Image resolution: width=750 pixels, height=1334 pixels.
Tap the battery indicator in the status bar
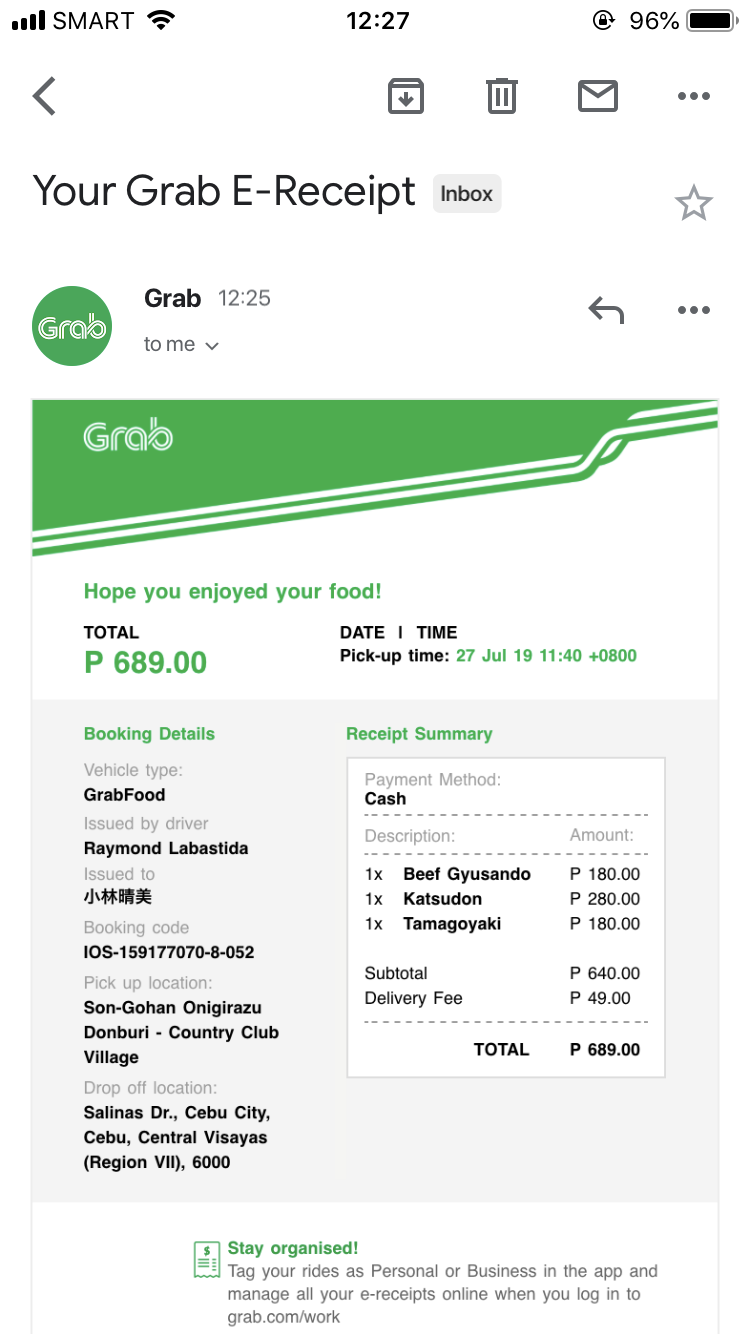tap(711, 21)
